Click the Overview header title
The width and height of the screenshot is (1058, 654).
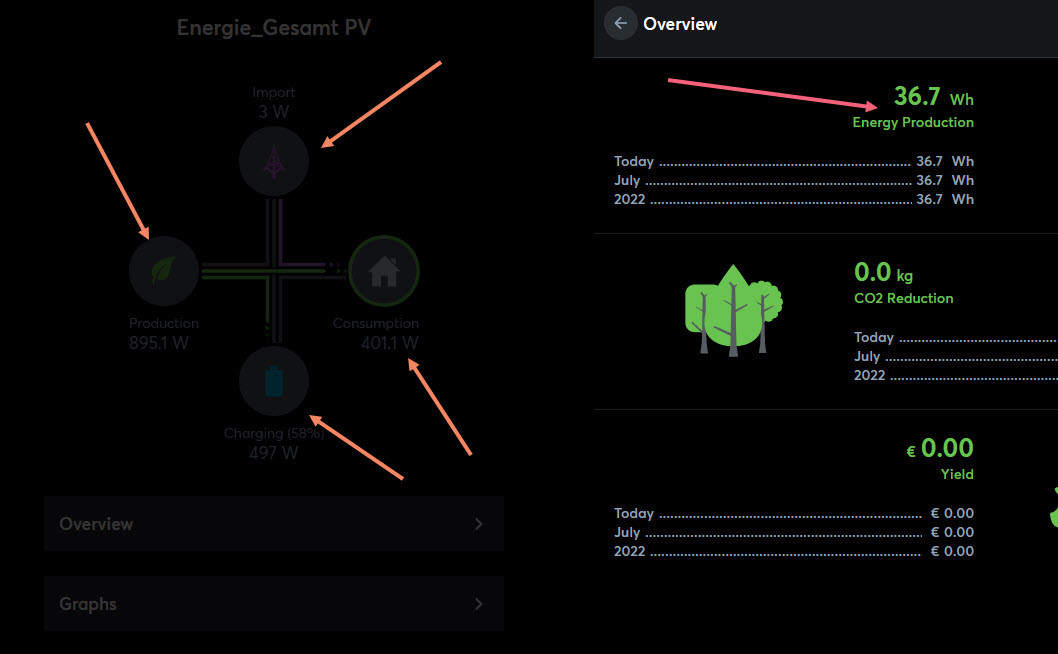tap(680, 24)
